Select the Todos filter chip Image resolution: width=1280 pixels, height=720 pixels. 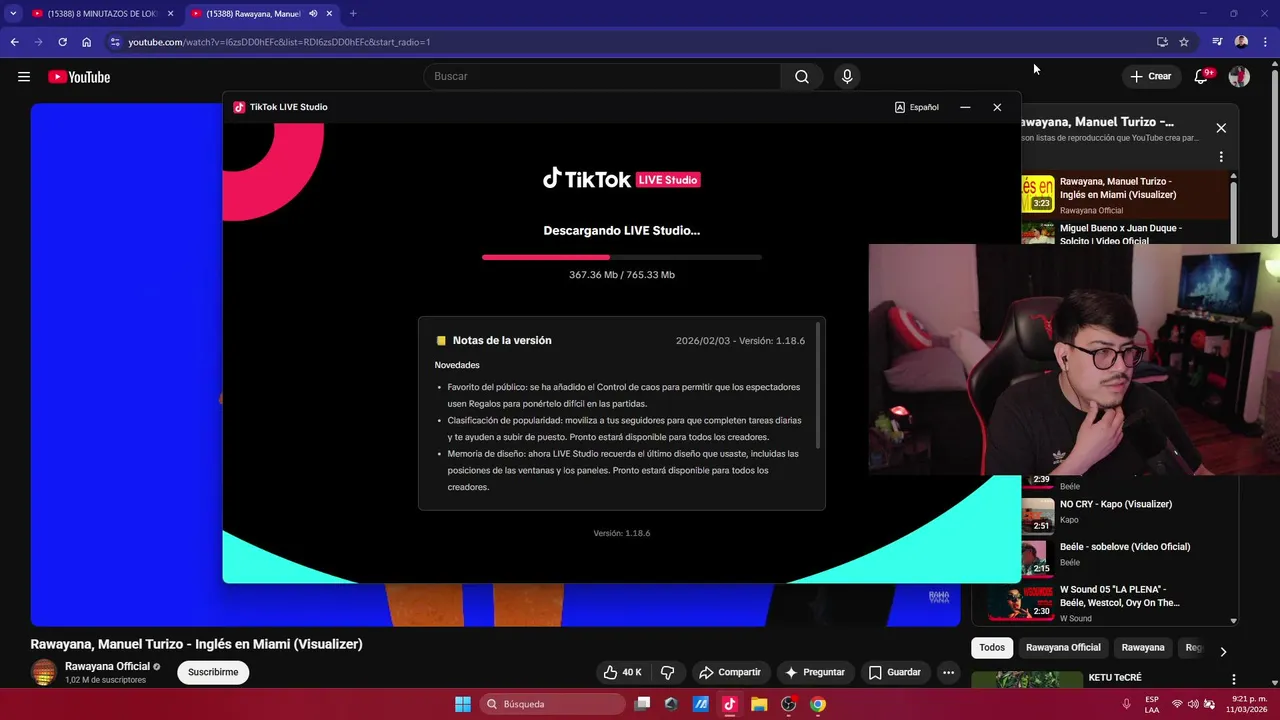[x=992, y=647]
